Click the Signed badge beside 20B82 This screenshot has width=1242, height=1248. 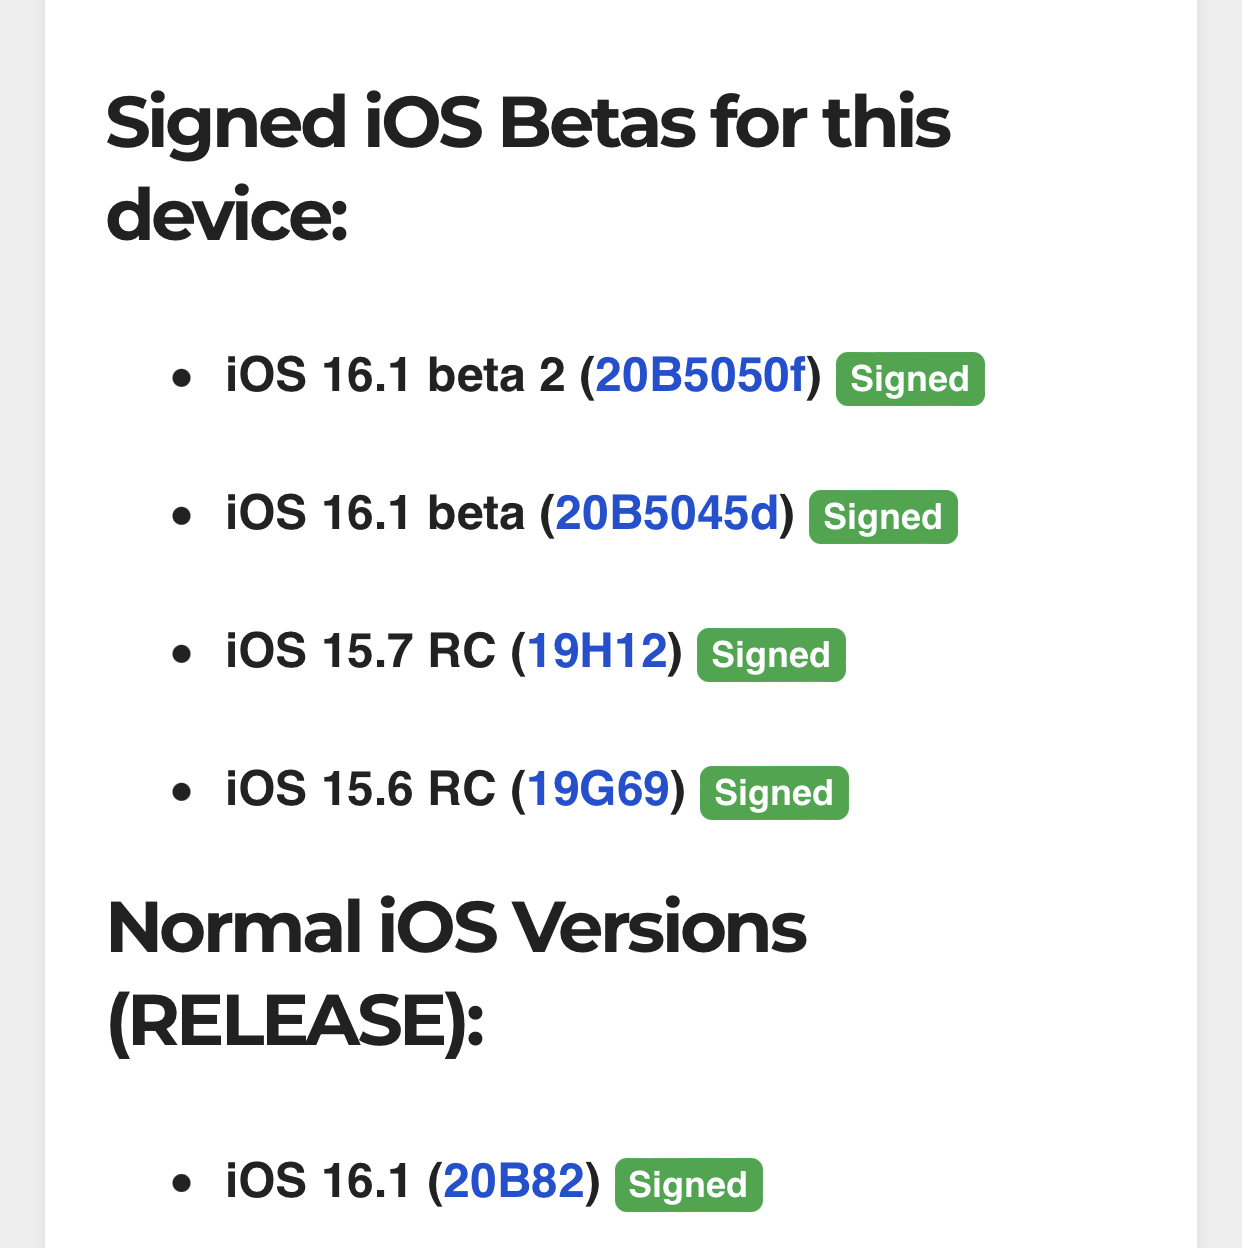pyautogui.click(x=688, y=1185)
